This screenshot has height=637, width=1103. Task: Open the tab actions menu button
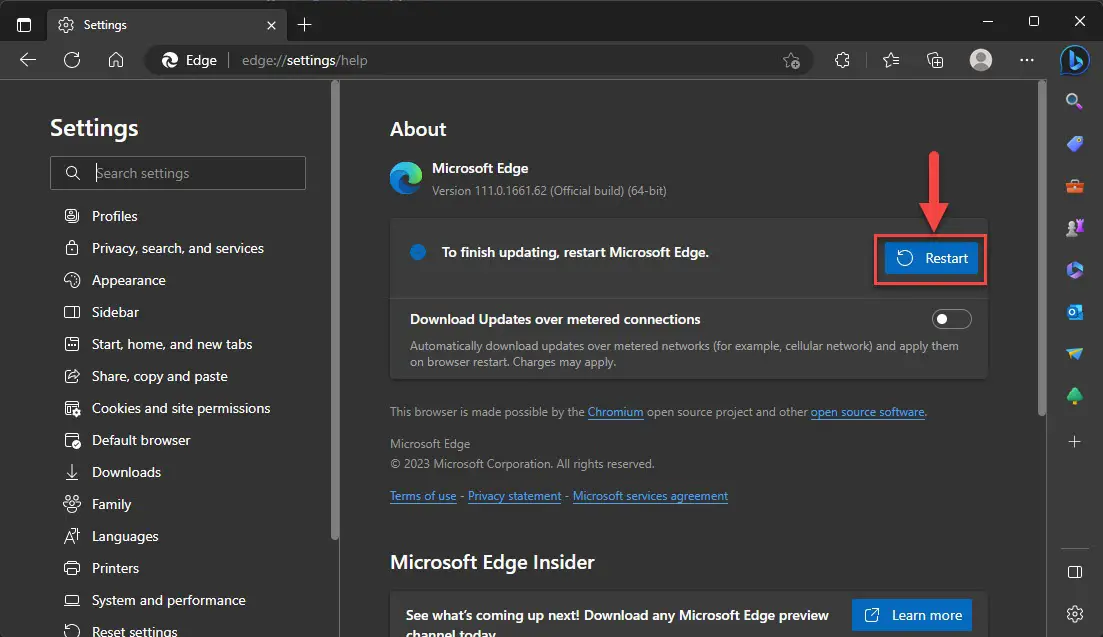point(24,25)
